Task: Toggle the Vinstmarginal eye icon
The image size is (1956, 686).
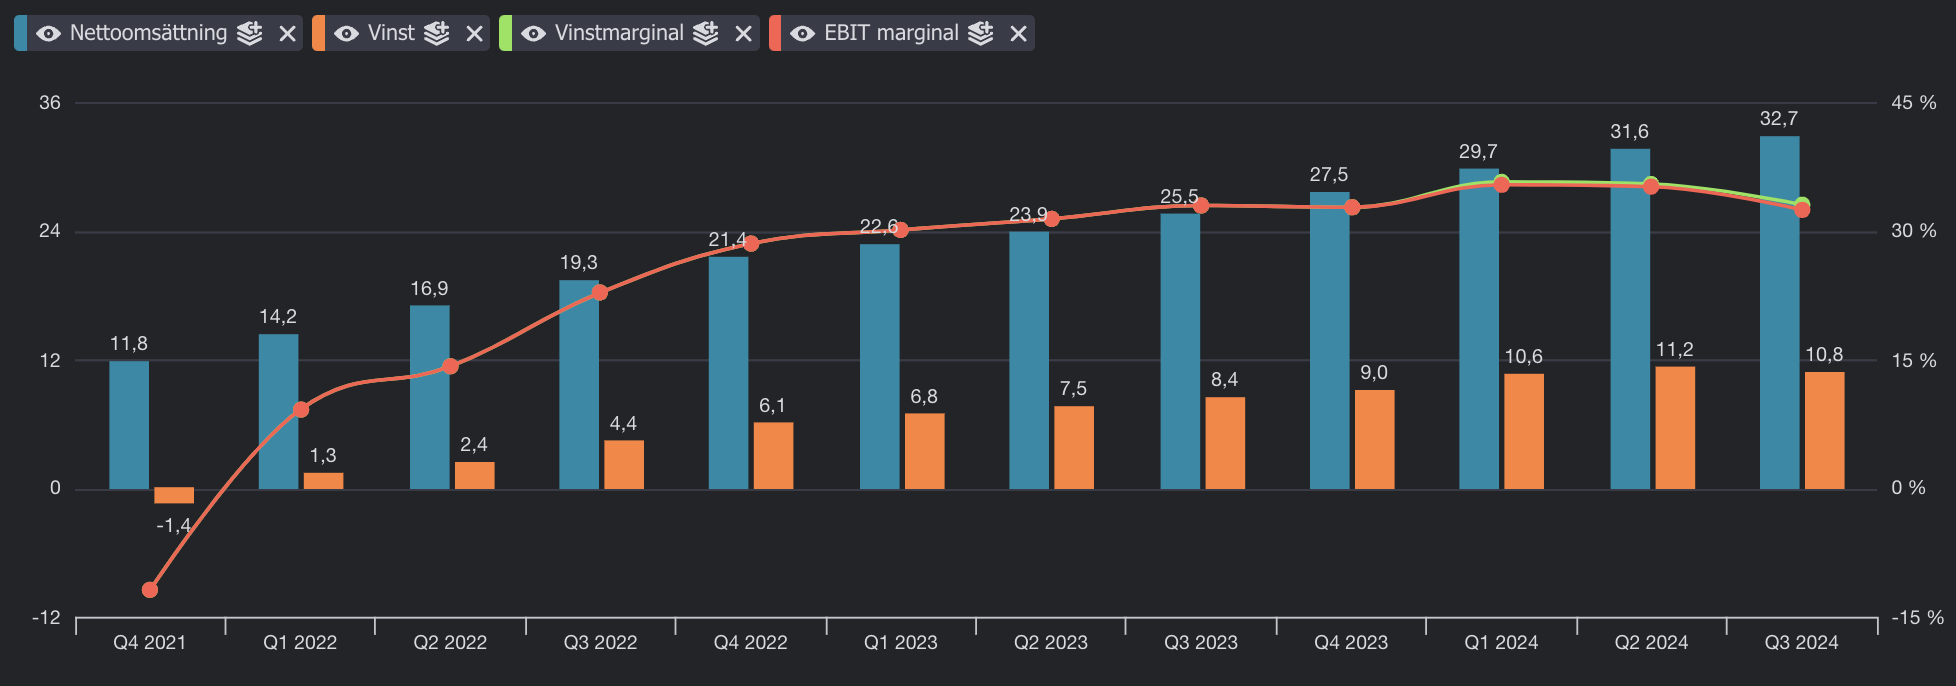Action: tap(534, 34)
